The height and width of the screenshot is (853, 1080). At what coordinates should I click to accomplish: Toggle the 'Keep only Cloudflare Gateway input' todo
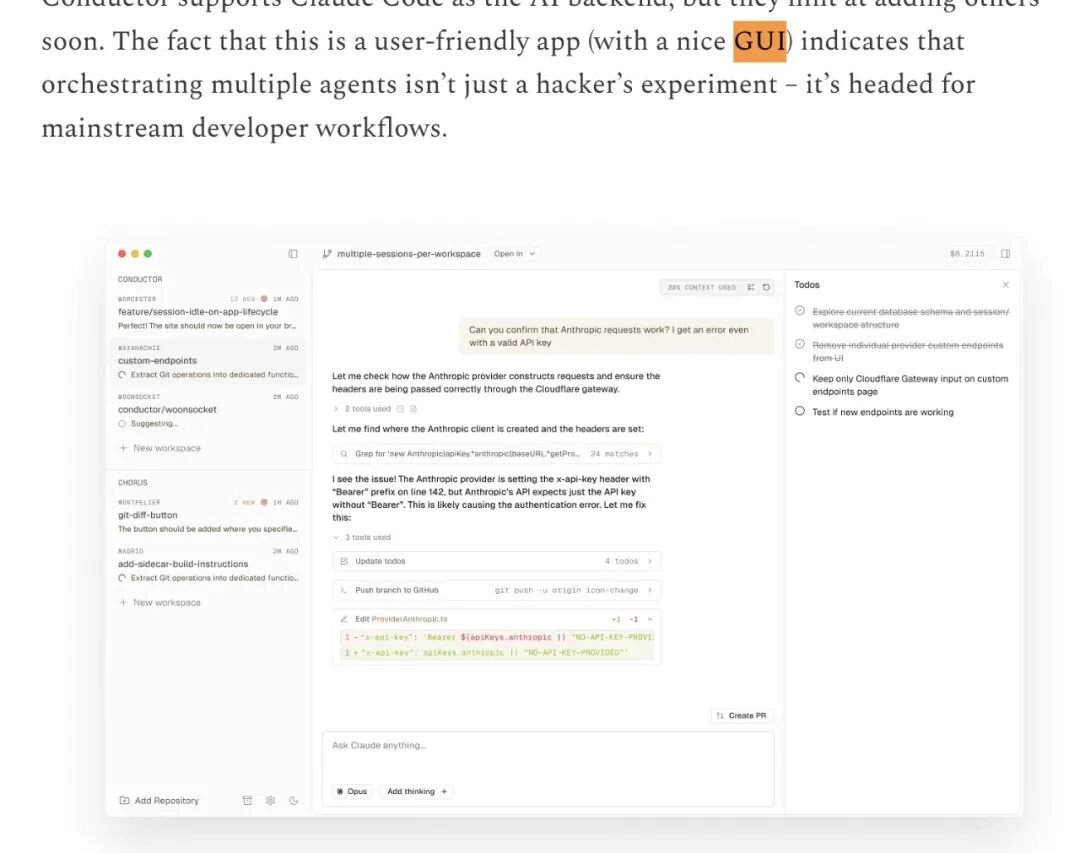pyautogui.click(x=800, y=378)
